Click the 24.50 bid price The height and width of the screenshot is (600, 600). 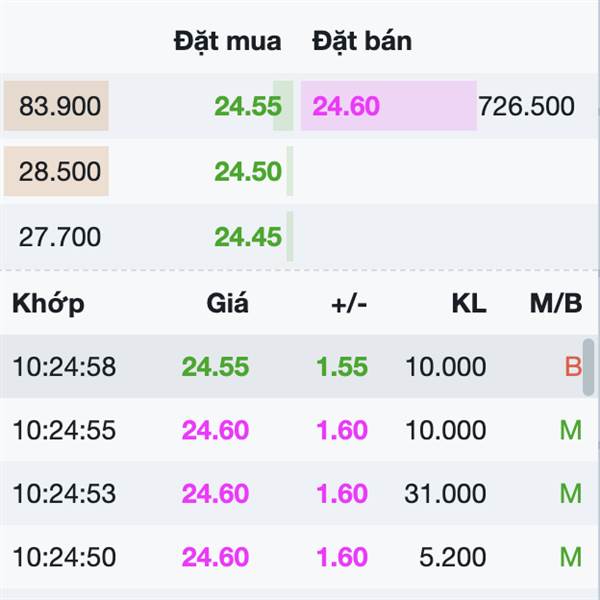(248, 171)
